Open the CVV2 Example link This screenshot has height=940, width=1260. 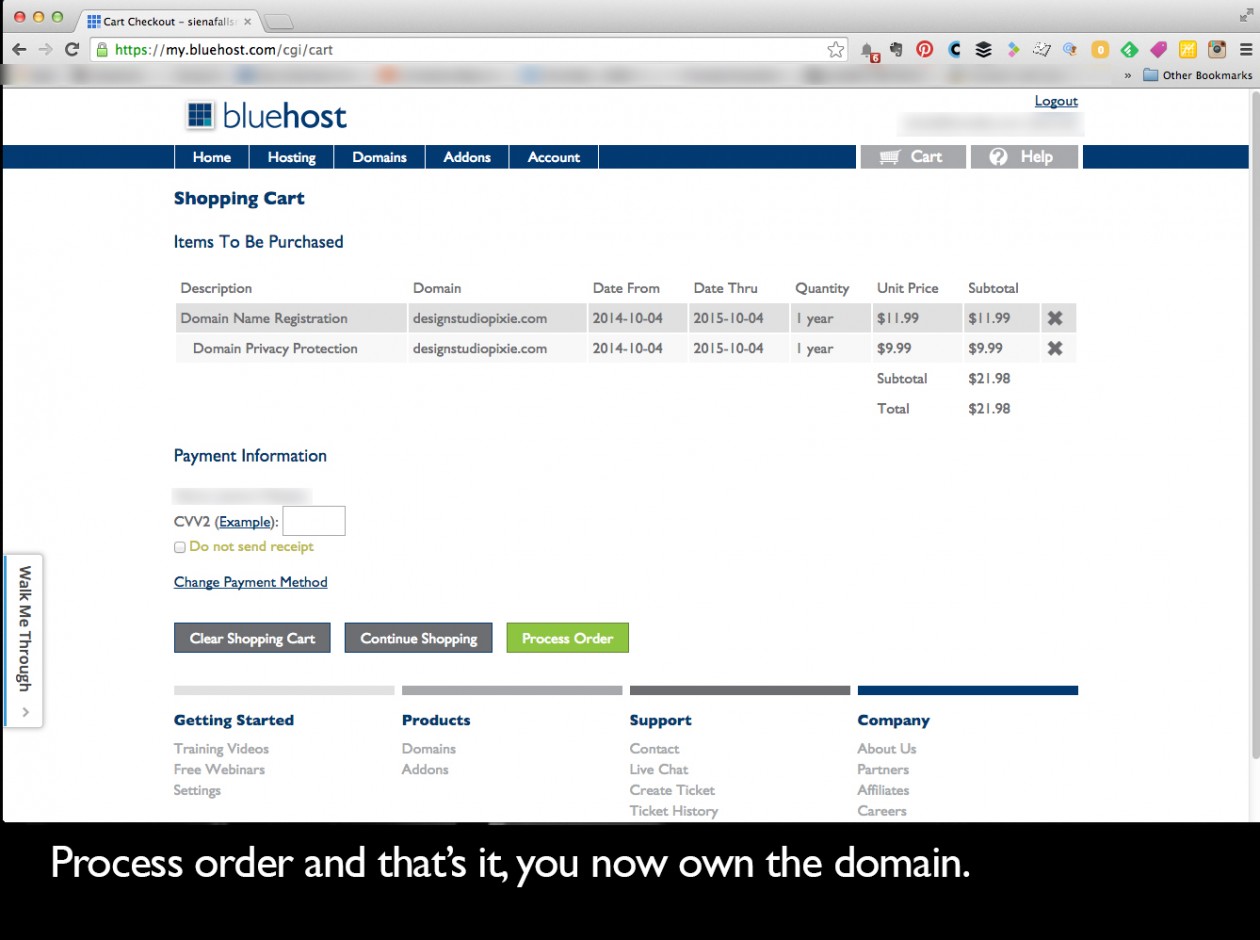tap(245, 522)
